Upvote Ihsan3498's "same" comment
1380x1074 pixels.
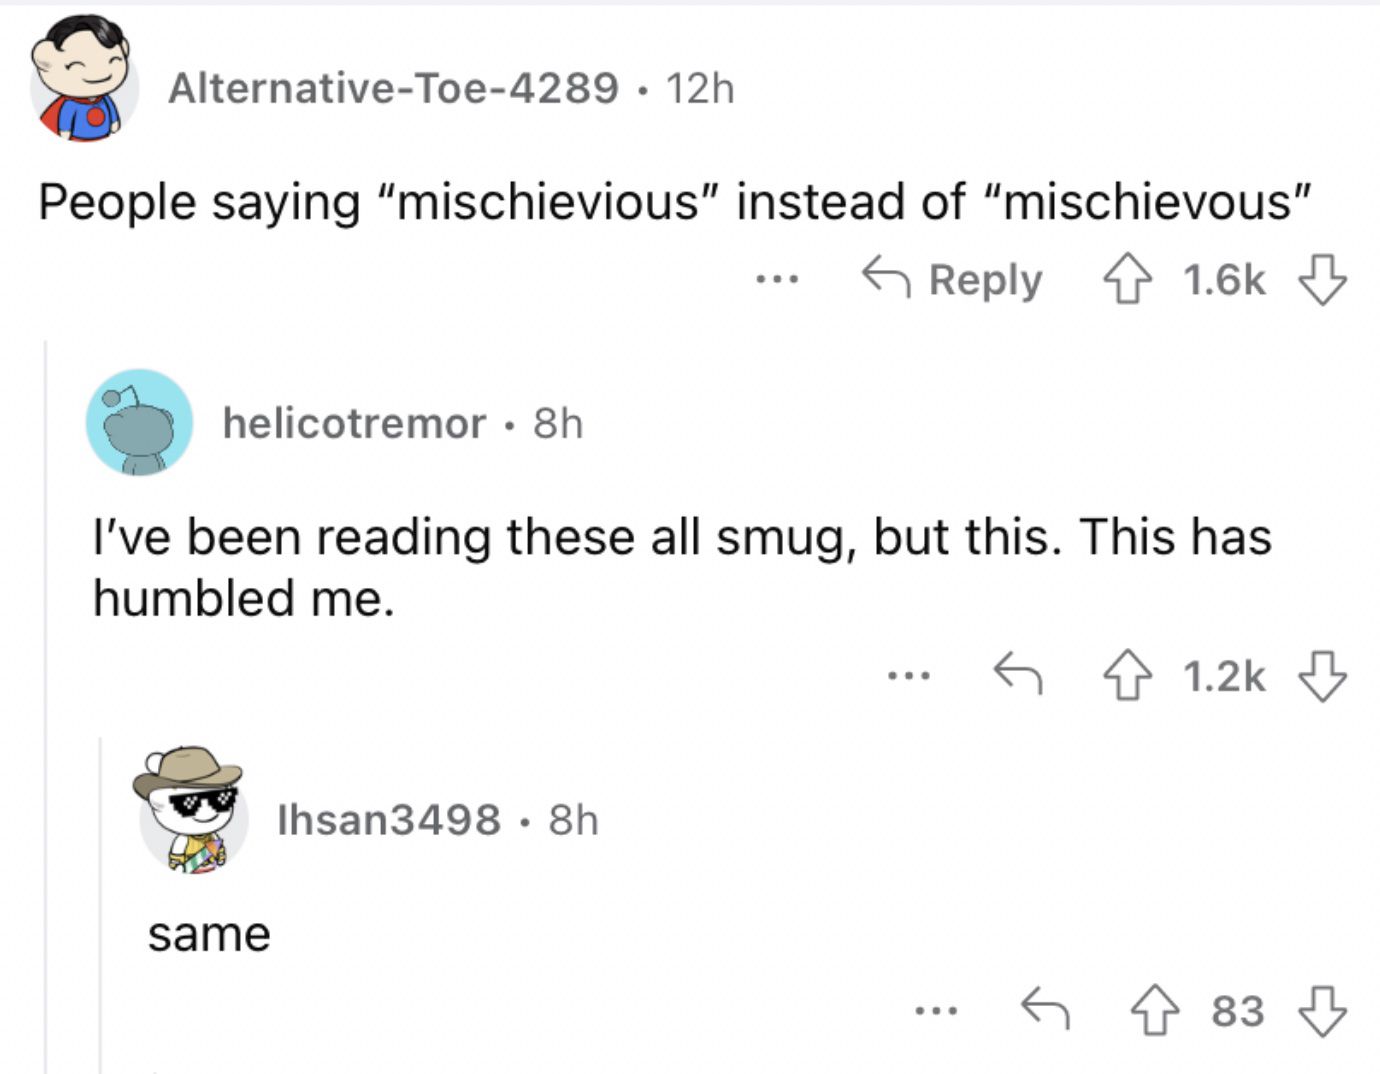(x=1155, y=1010)
